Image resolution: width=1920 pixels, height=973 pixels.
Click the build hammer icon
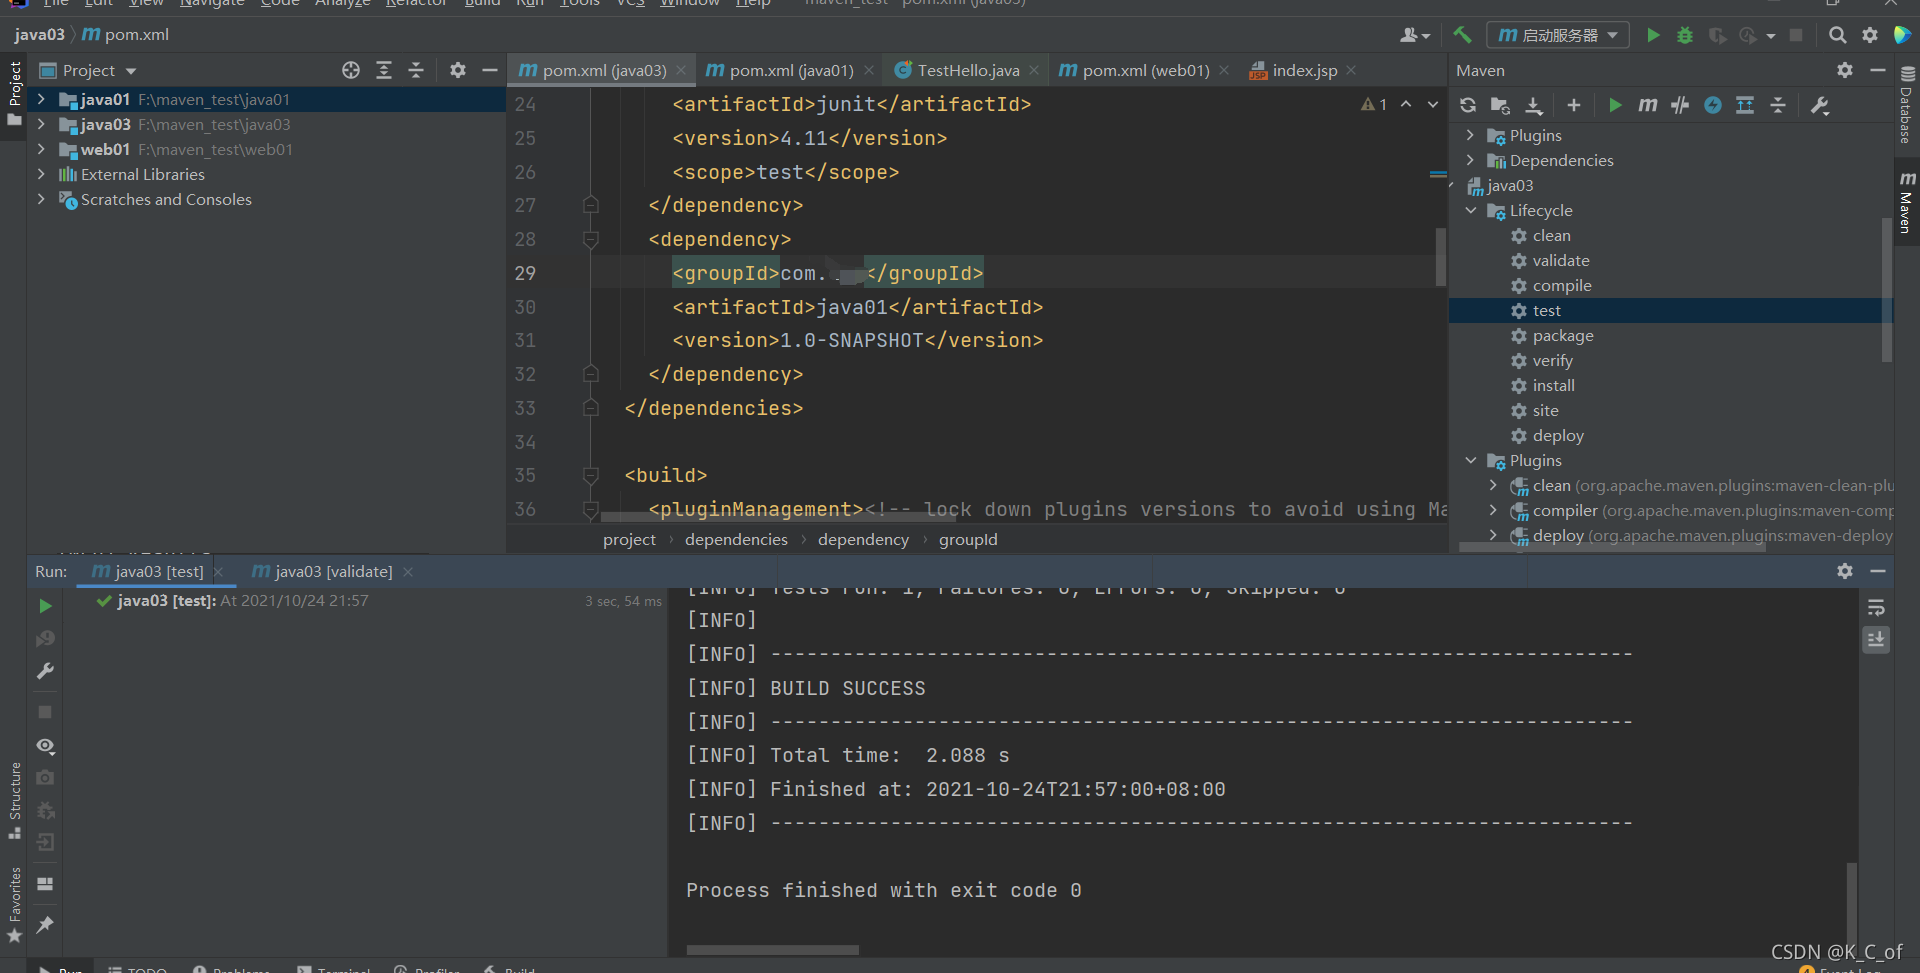pos(1462,35)
